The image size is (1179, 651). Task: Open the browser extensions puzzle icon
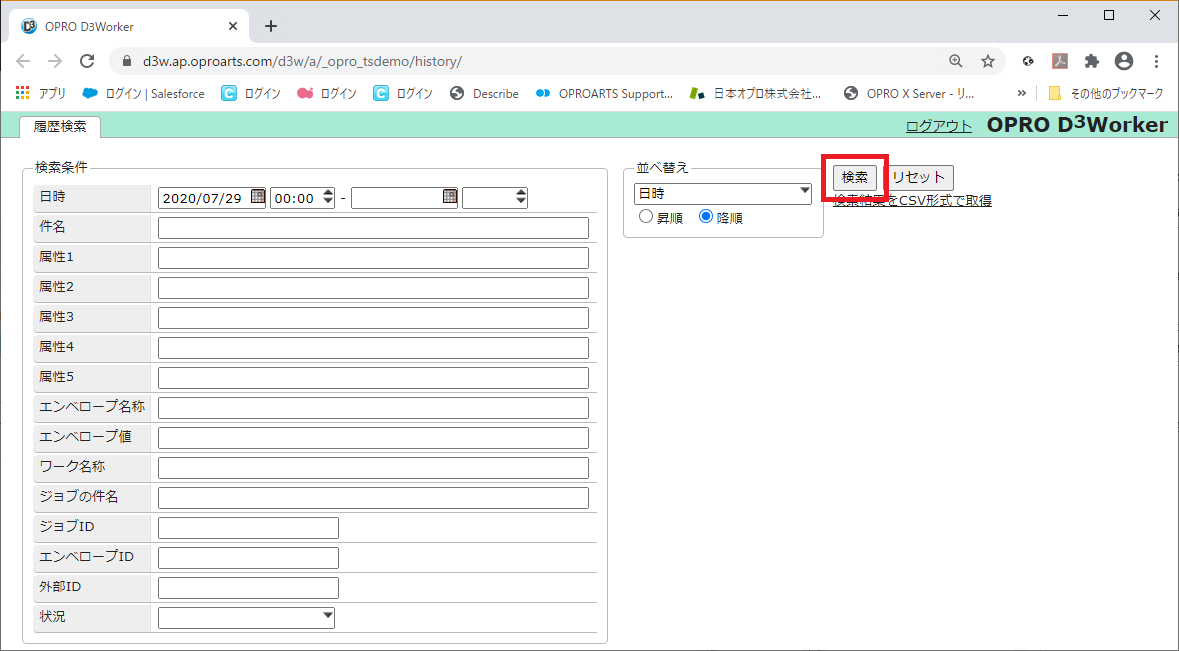pos(1092,61)
